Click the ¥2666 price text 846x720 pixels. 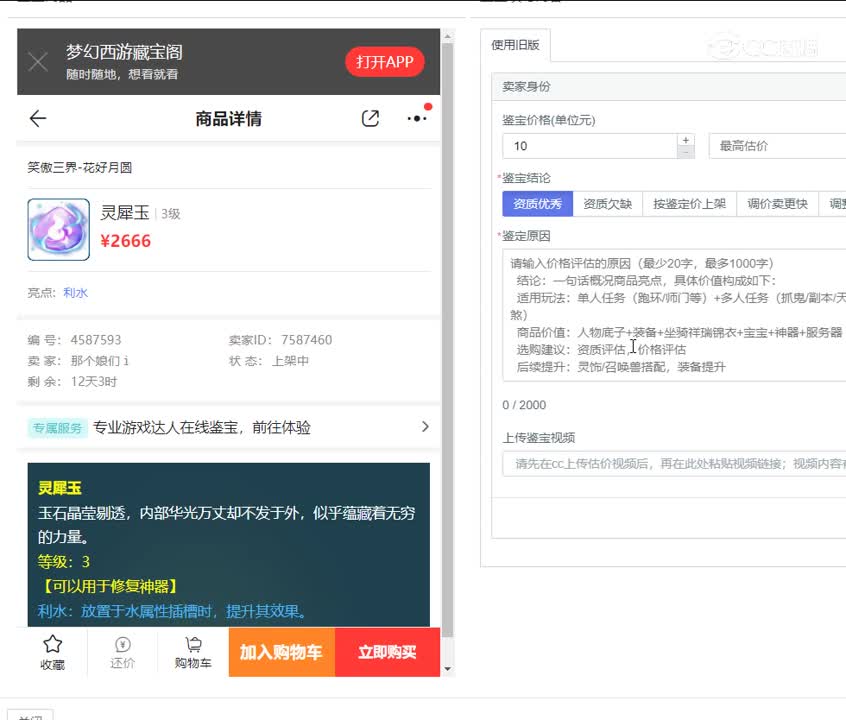tap(126, 241)
